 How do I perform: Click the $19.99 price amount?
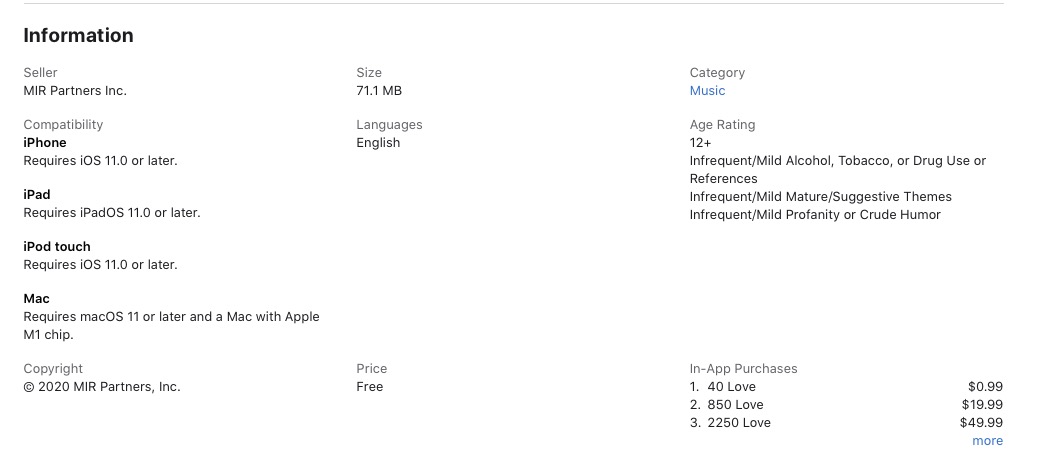(x=981, y=405)
